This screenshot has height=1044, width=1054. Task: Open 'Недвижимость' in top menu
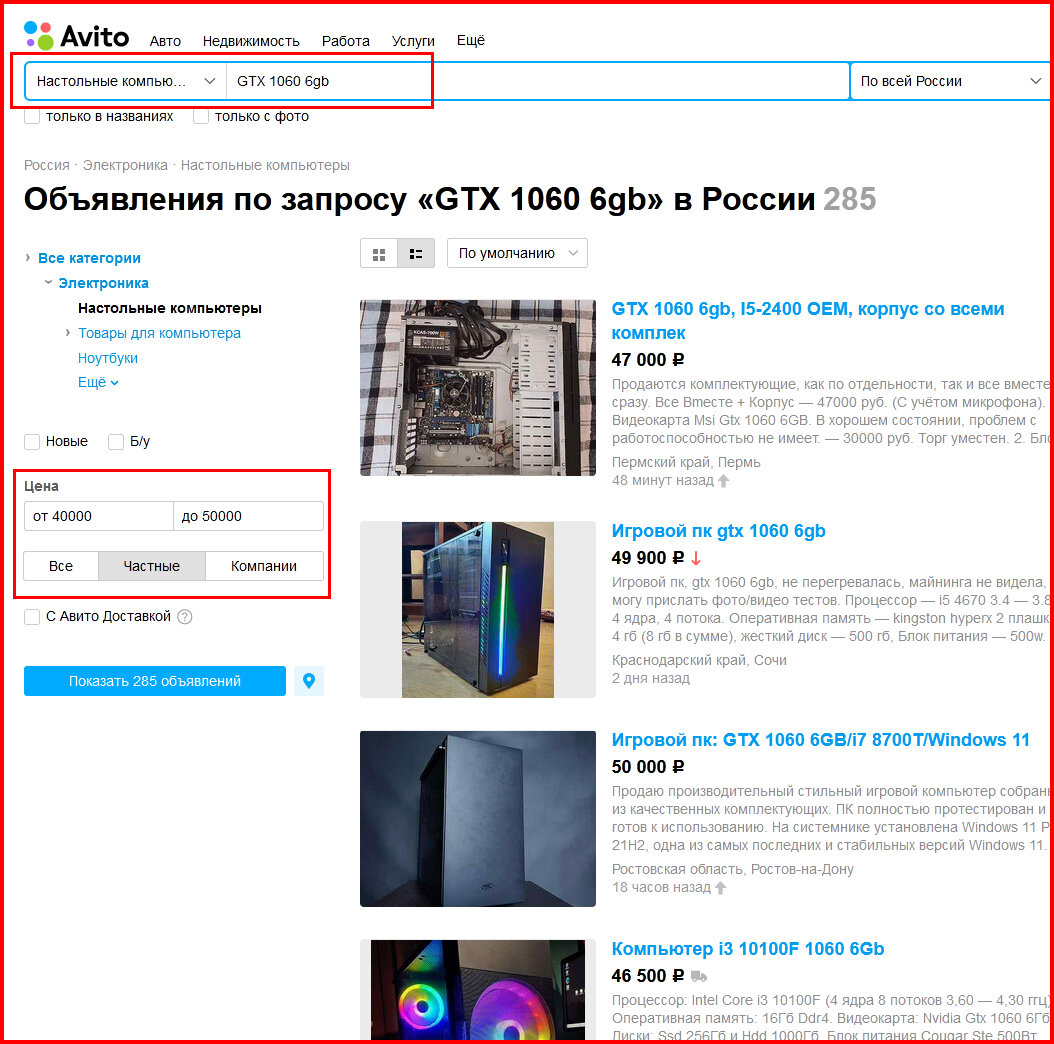[x=251, y=41]
